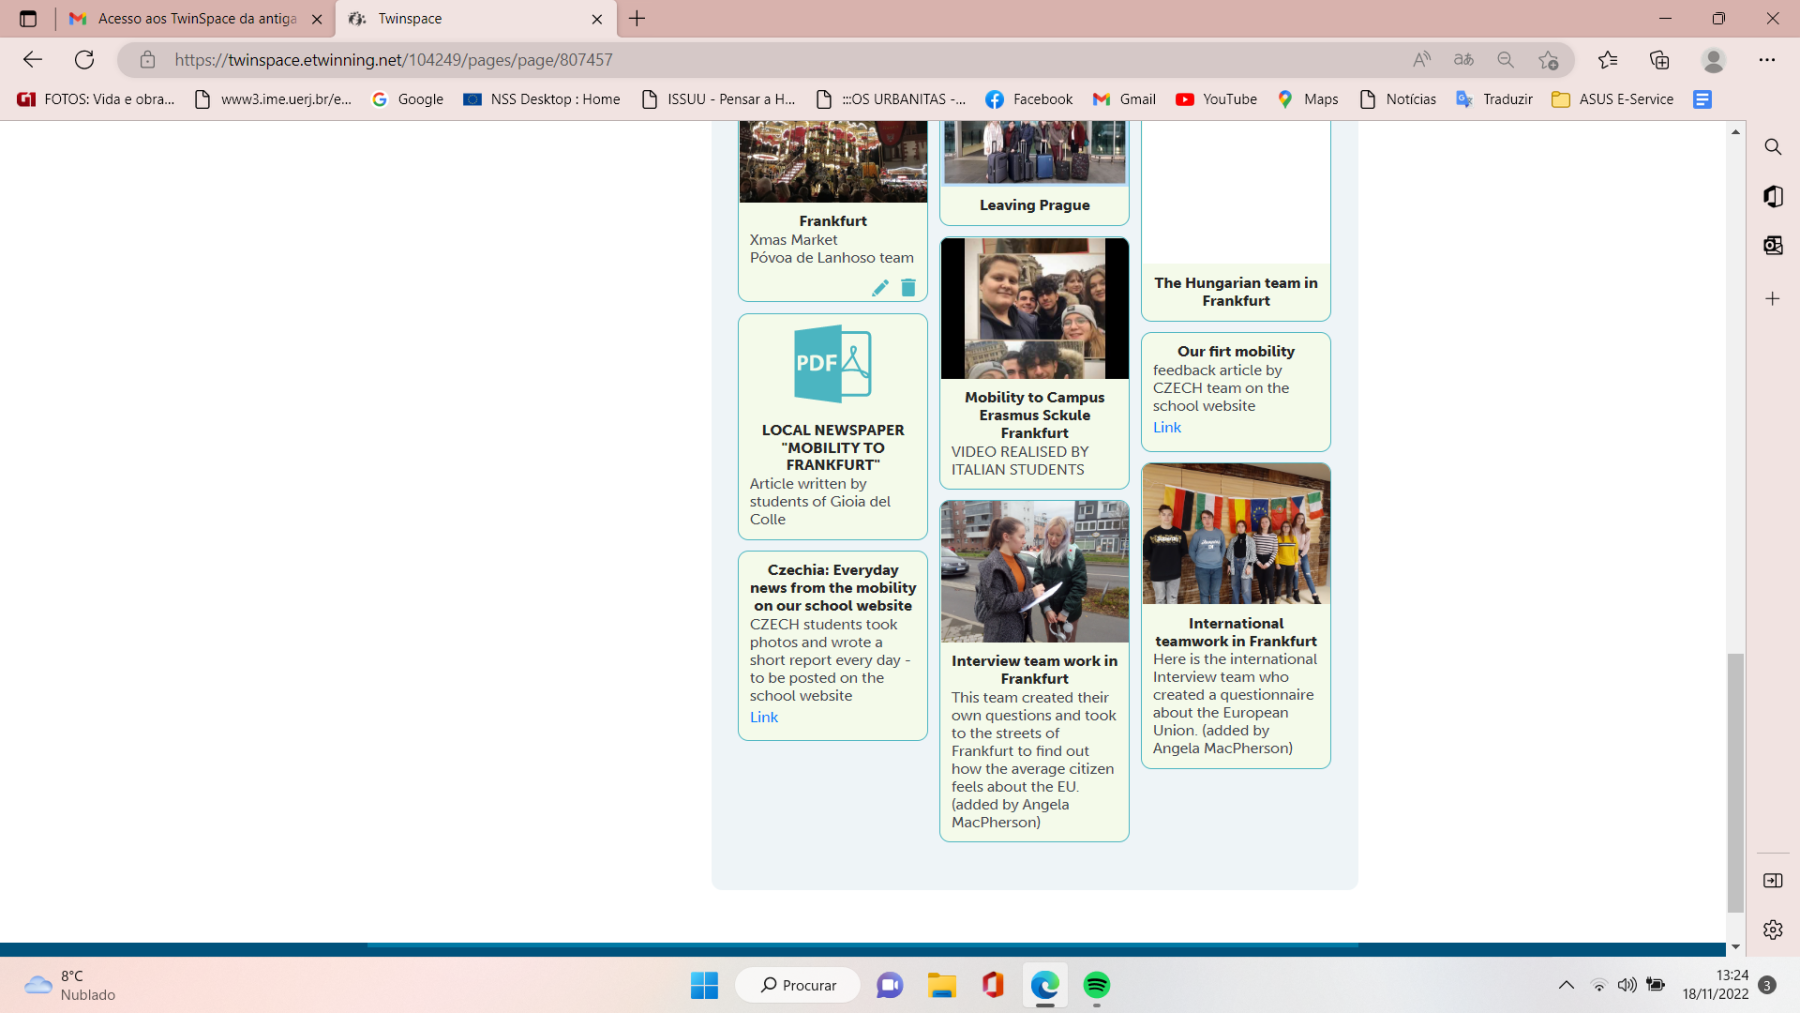1800x1013 pixels.
Task: Click the Procurar search box on taskbar
Action: click(x=798, y=985)
